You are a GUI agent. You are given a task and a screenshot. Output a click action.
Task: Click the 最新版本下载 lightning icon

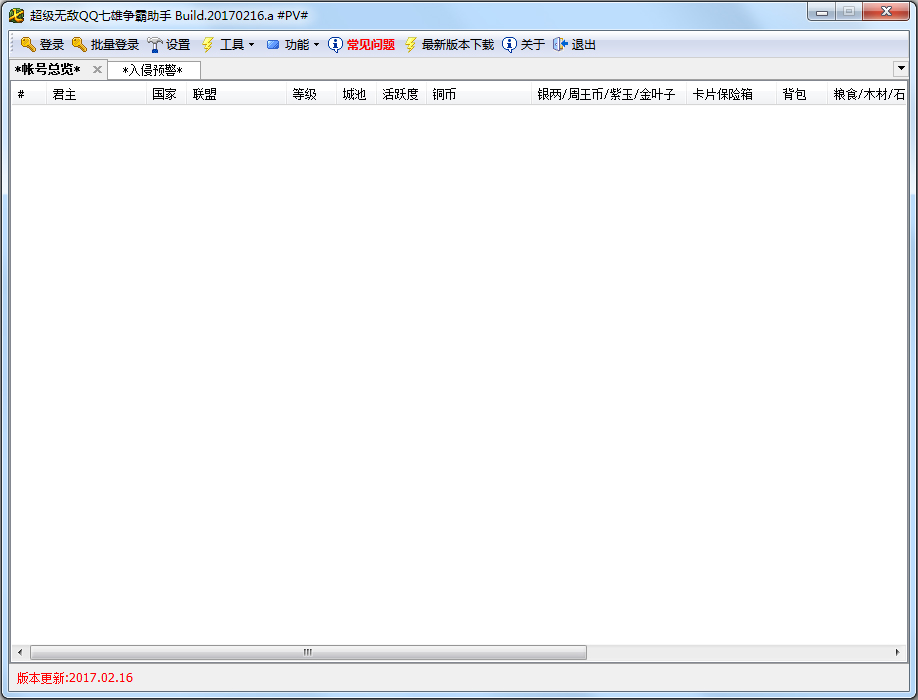tap(409, 44)
